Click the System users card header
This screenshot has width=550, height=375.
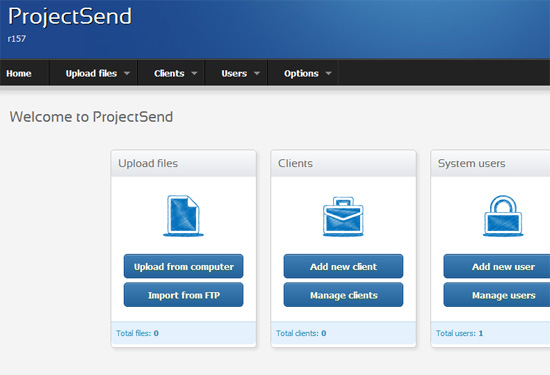(x=490, y=163)
